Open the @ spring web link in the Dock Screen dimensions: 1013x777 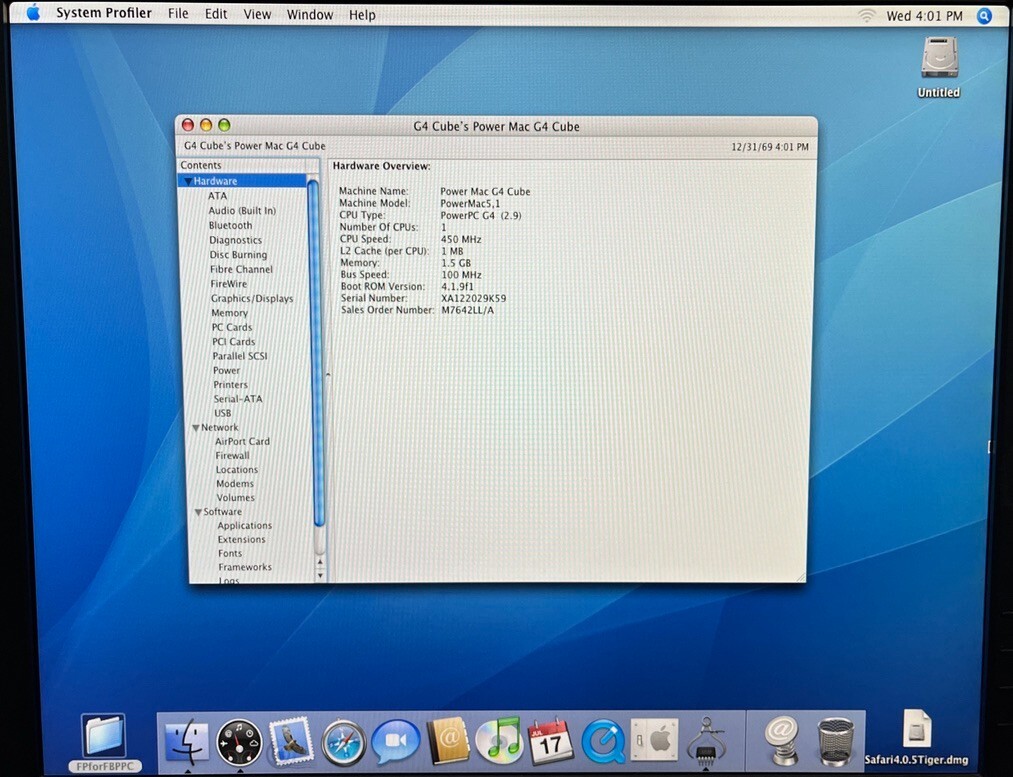tap(782, 741)
